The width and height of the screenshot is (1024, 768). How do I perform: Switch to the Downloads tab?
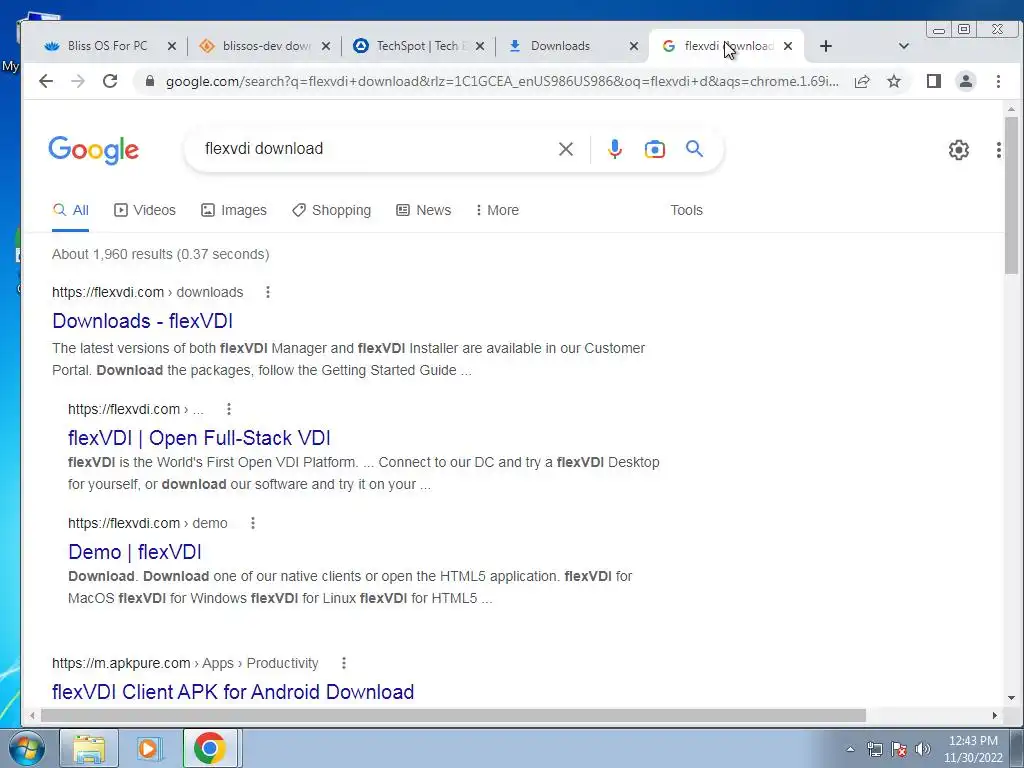(560, 46)
